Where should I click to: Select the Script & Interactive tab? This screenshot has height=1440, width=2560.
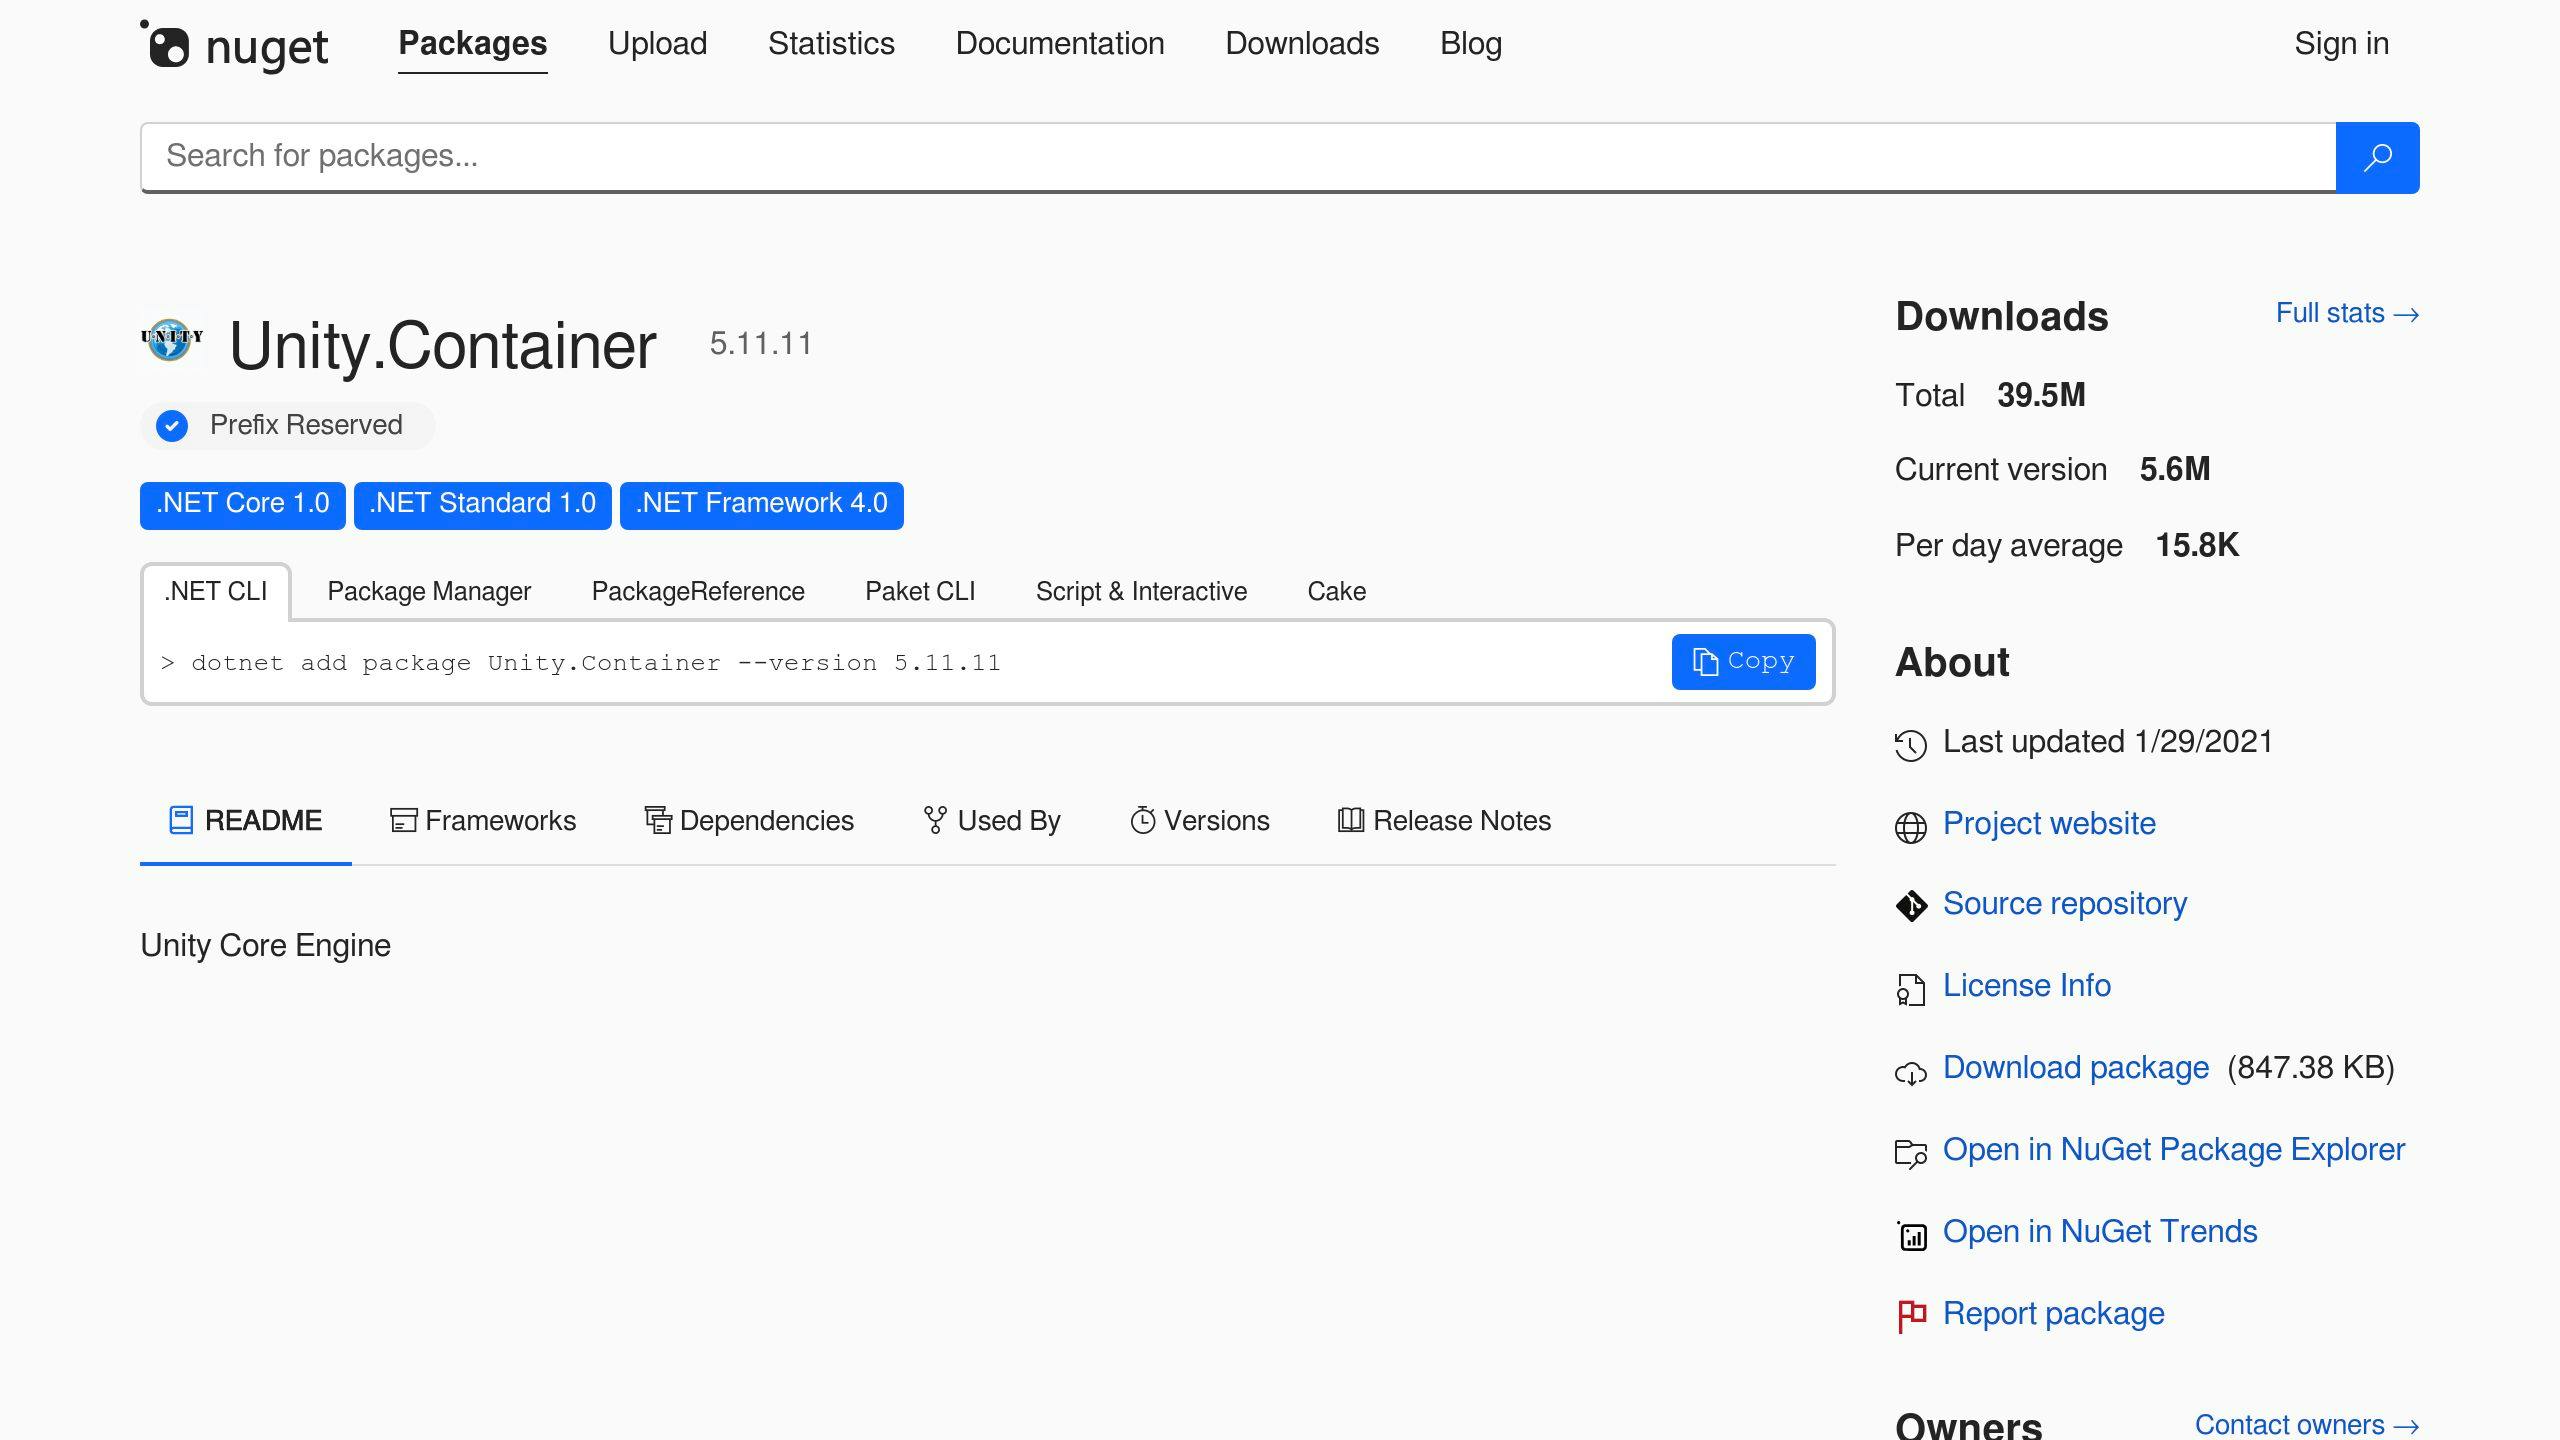tap(1141, 592)
